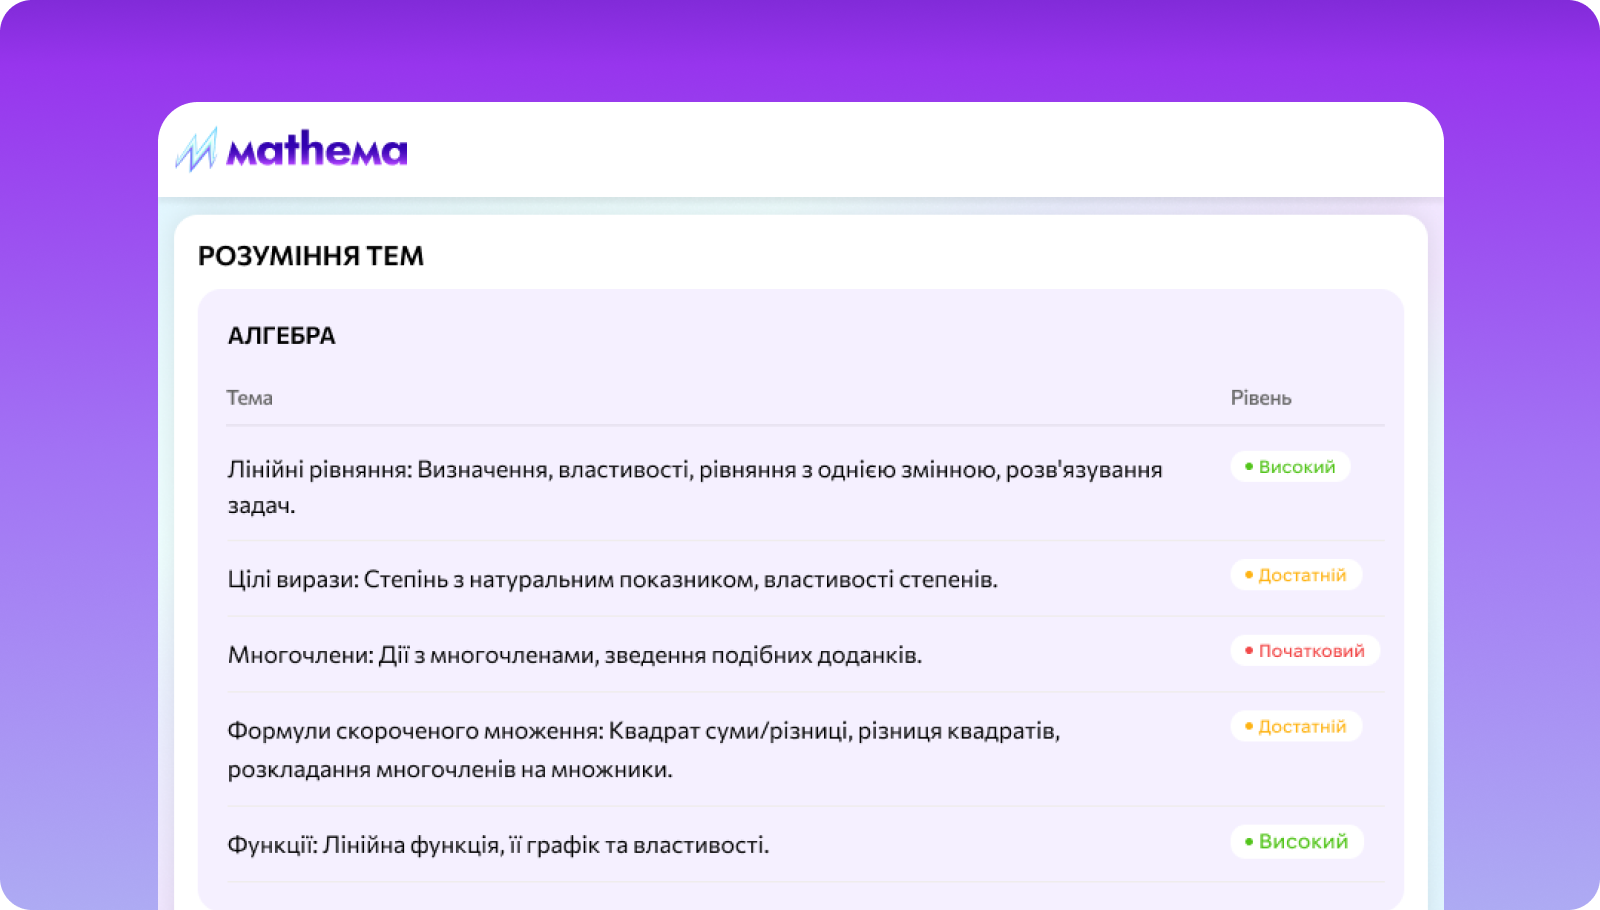Screen dimensions: 1600x910
Task: Select the 'Функції: Лінійна функція' topic text
Action: [498, 845]
